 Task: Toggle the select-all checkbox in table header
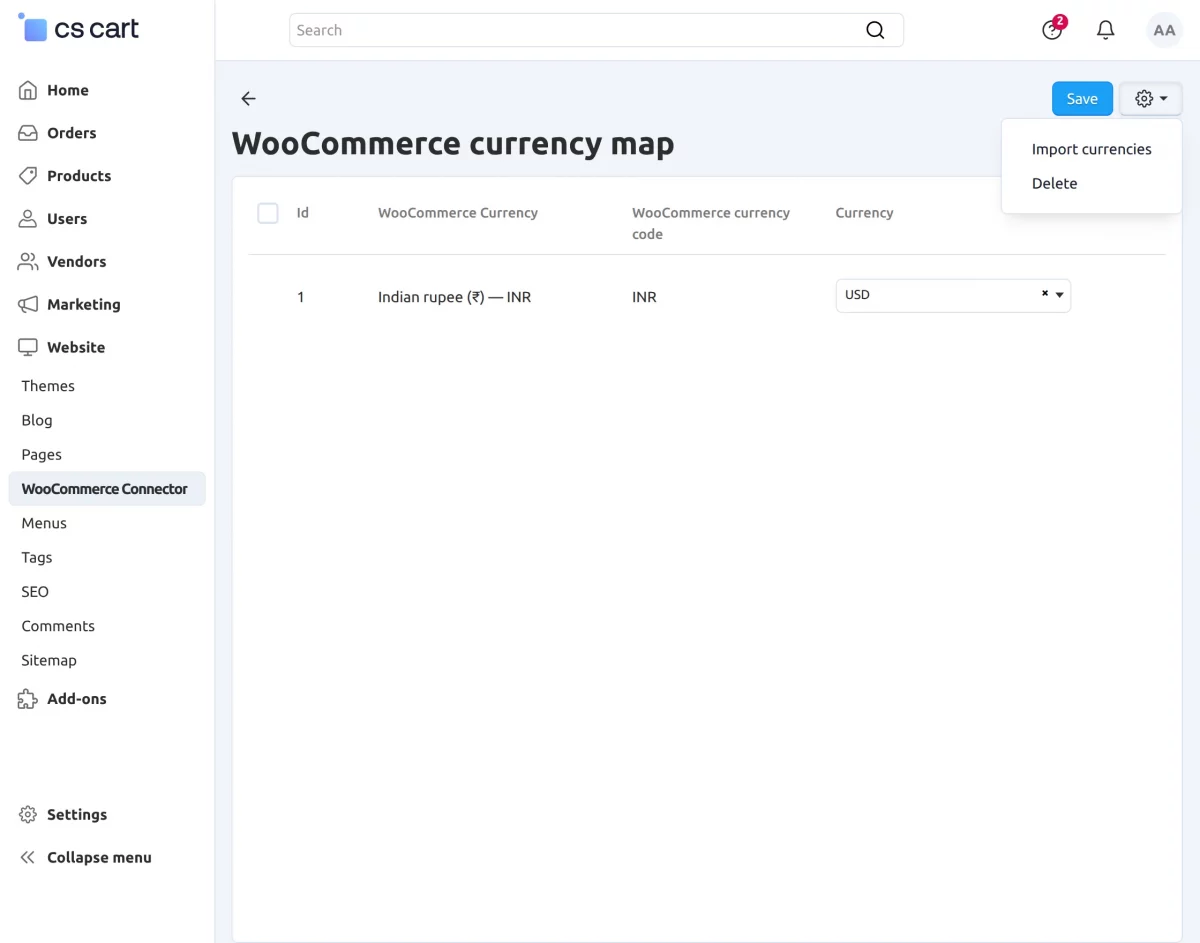pos(268,213)
